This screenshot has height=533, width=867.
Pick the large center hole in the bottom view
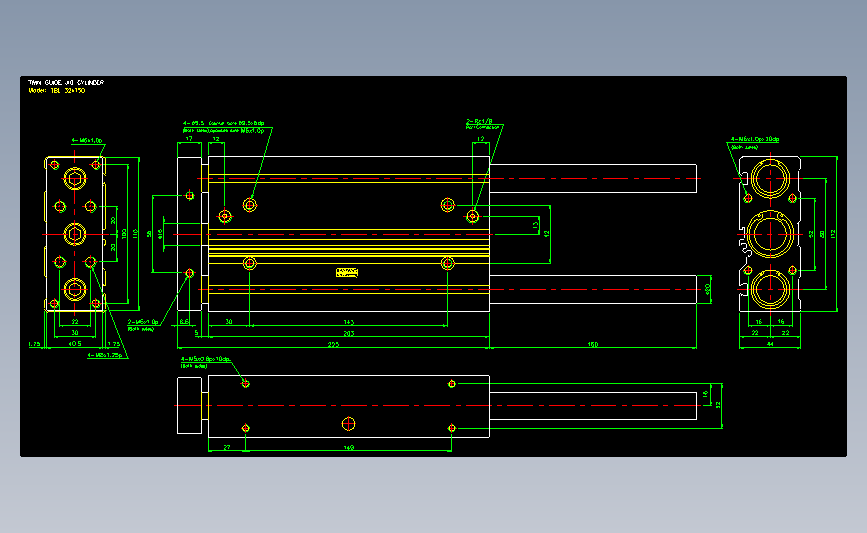[348, 424]
